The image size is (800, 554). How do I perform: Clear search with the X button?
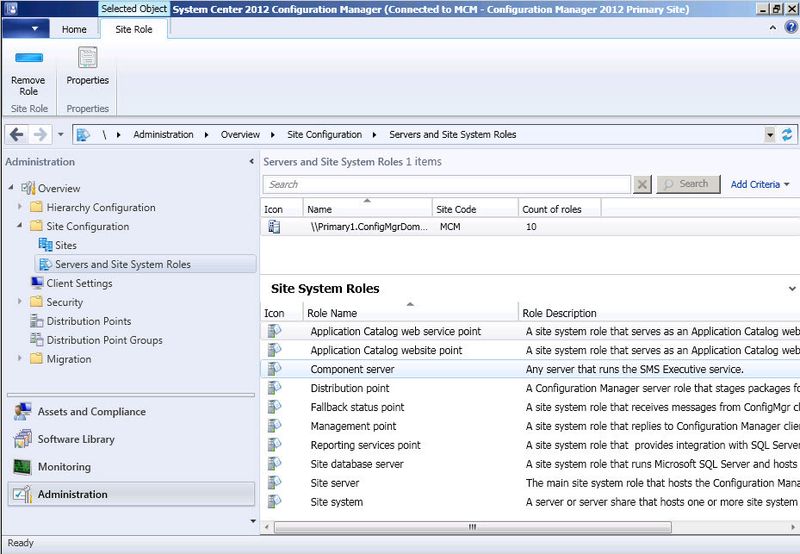(642, 184)
